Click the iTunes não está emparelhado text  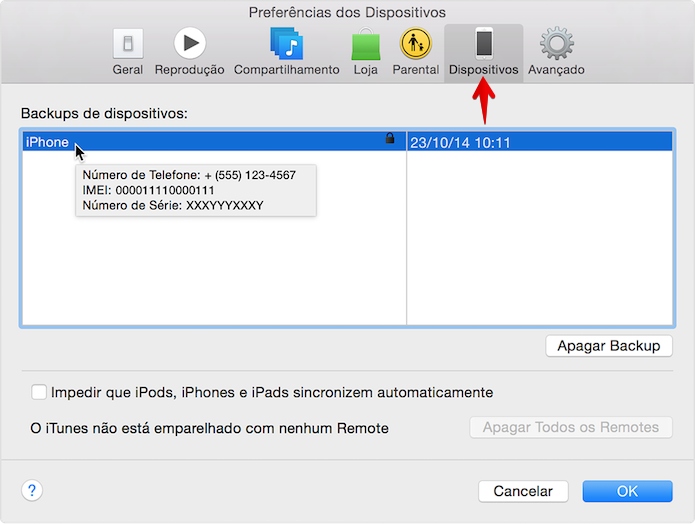(209, 428)
